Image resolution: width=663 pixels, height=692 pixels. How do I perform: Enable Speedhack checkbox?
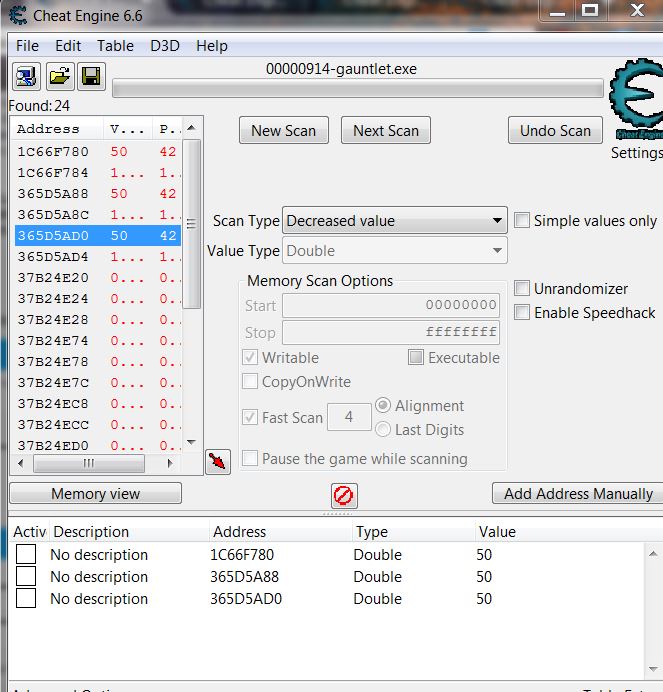tap(522, 312)
